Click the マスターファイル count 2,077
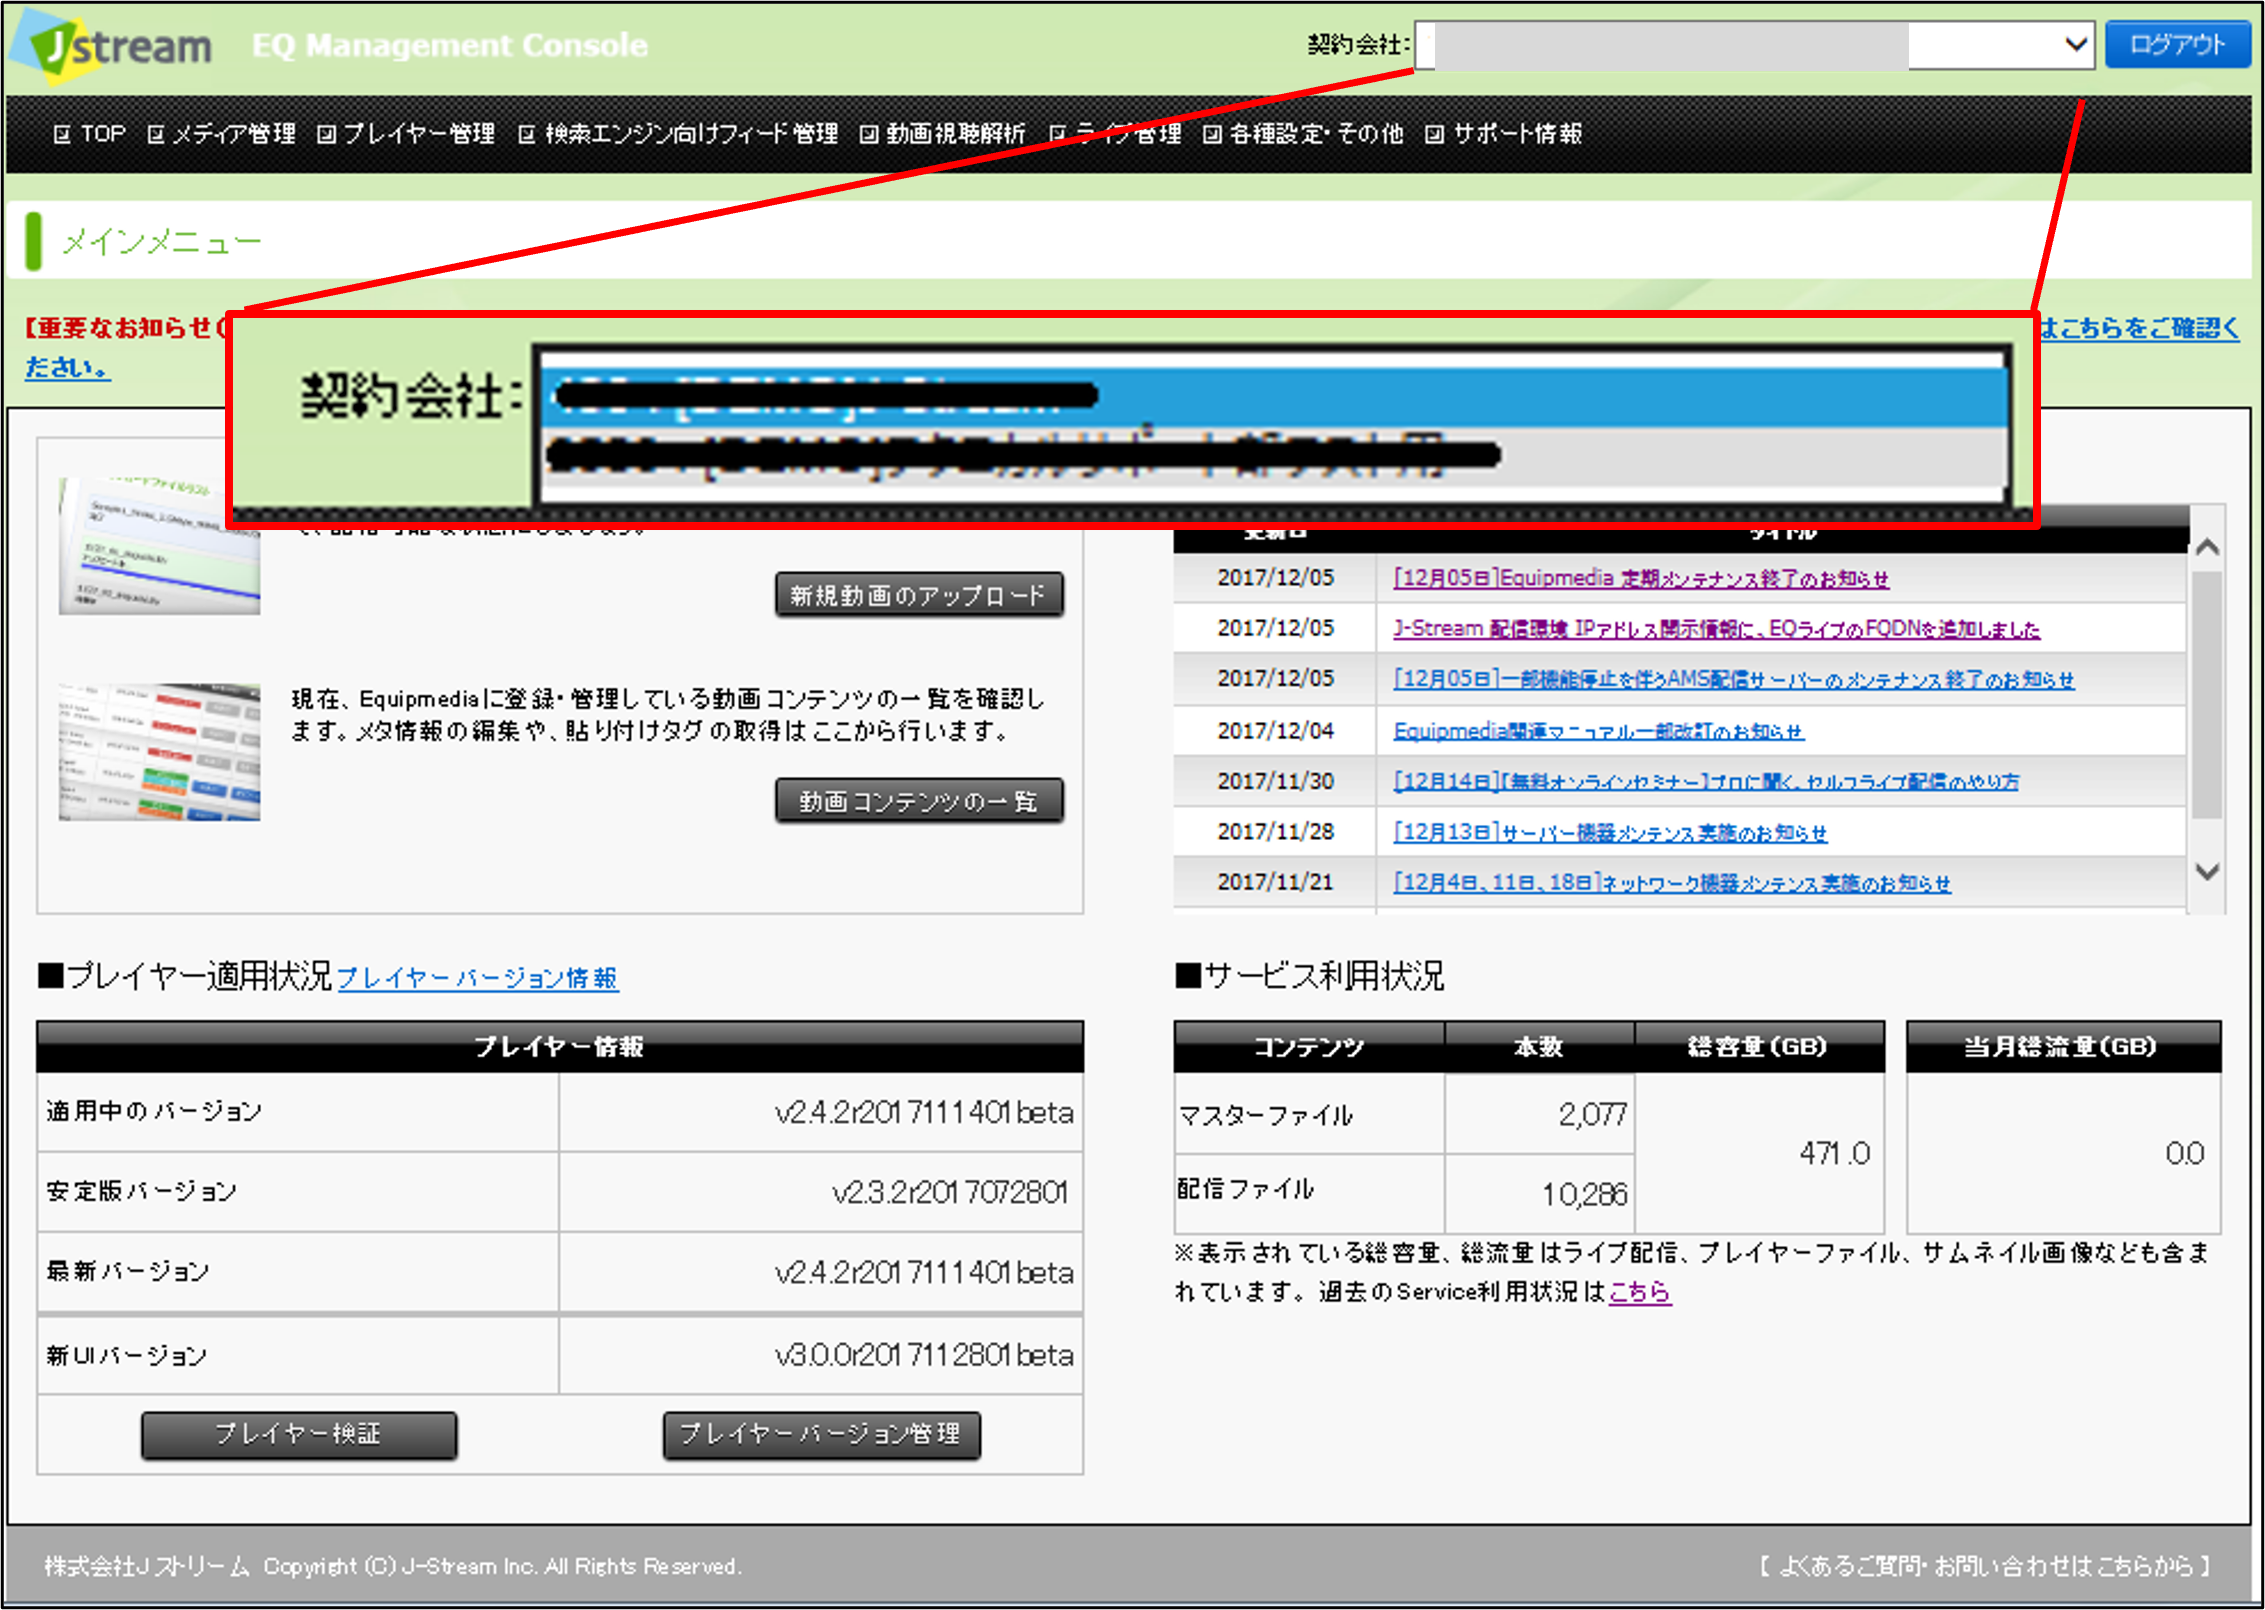 click(1592, 1114)
